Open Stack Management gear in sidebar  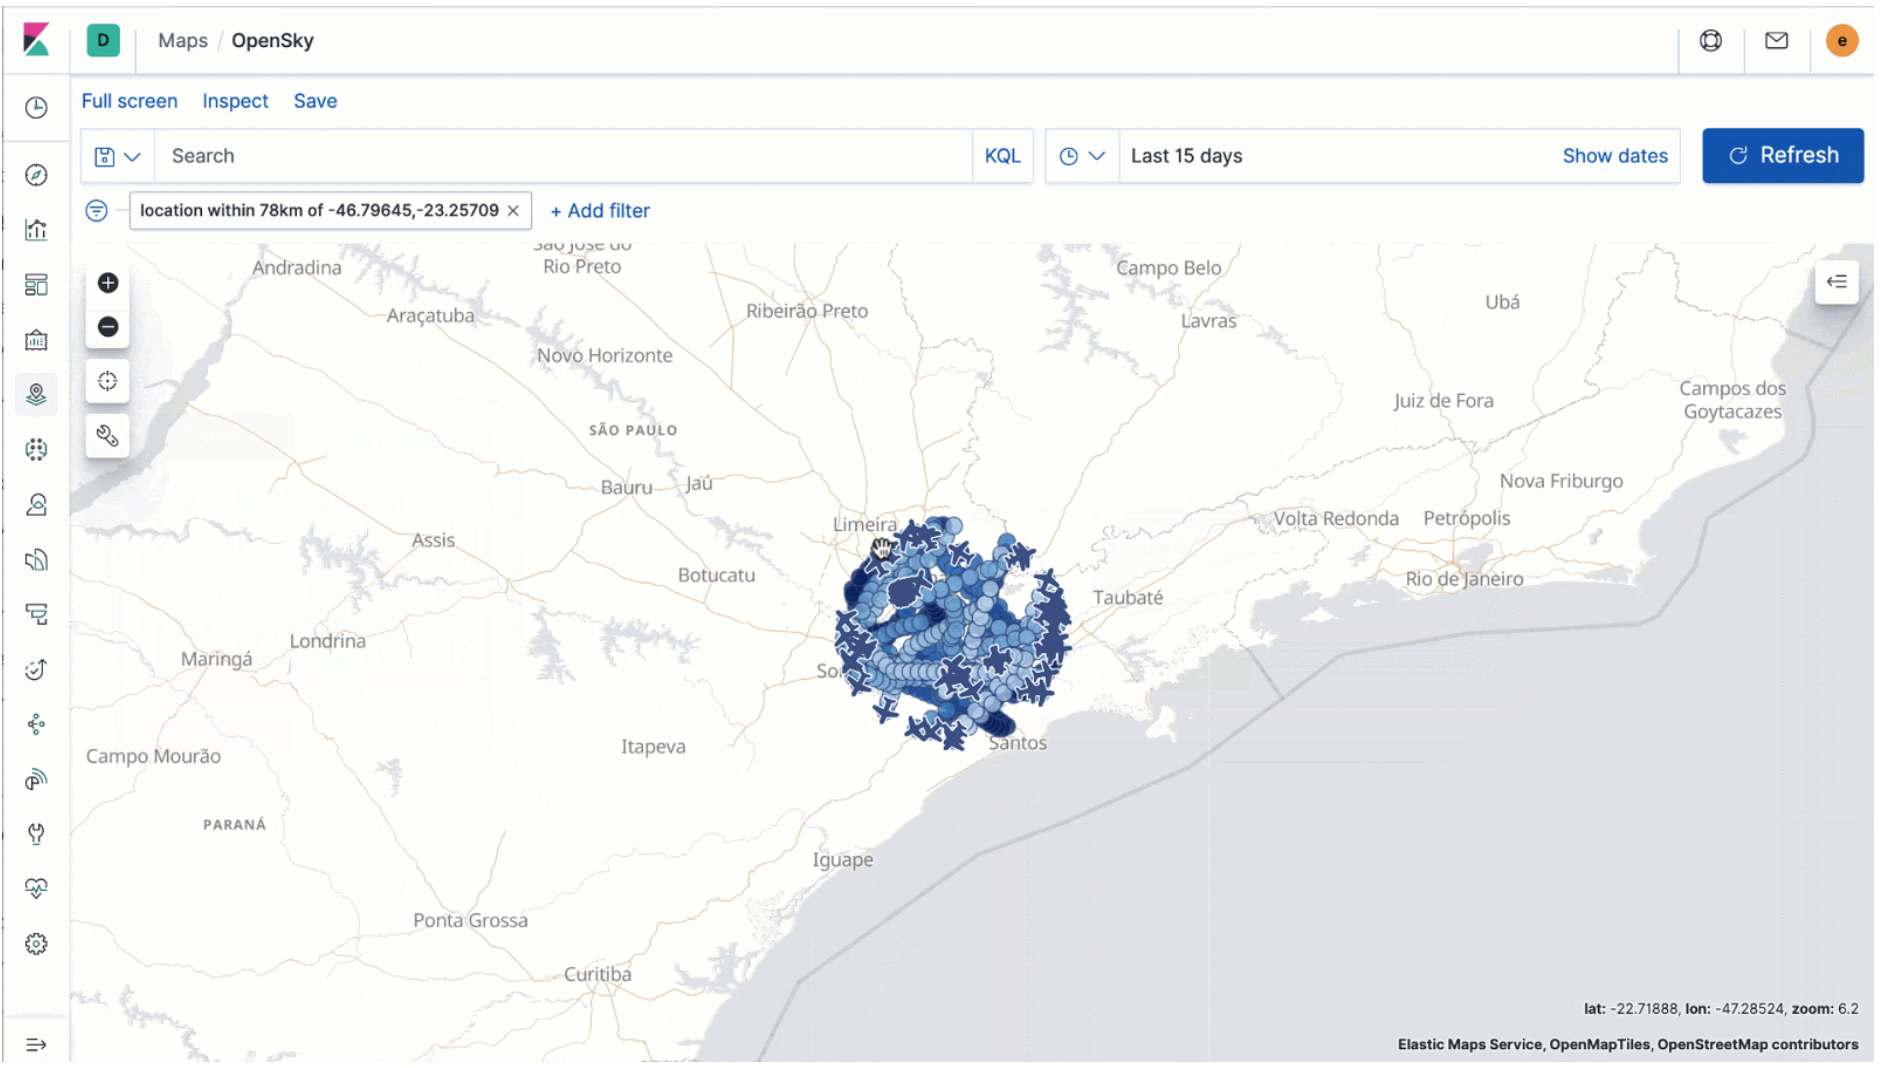coord(36,943)
